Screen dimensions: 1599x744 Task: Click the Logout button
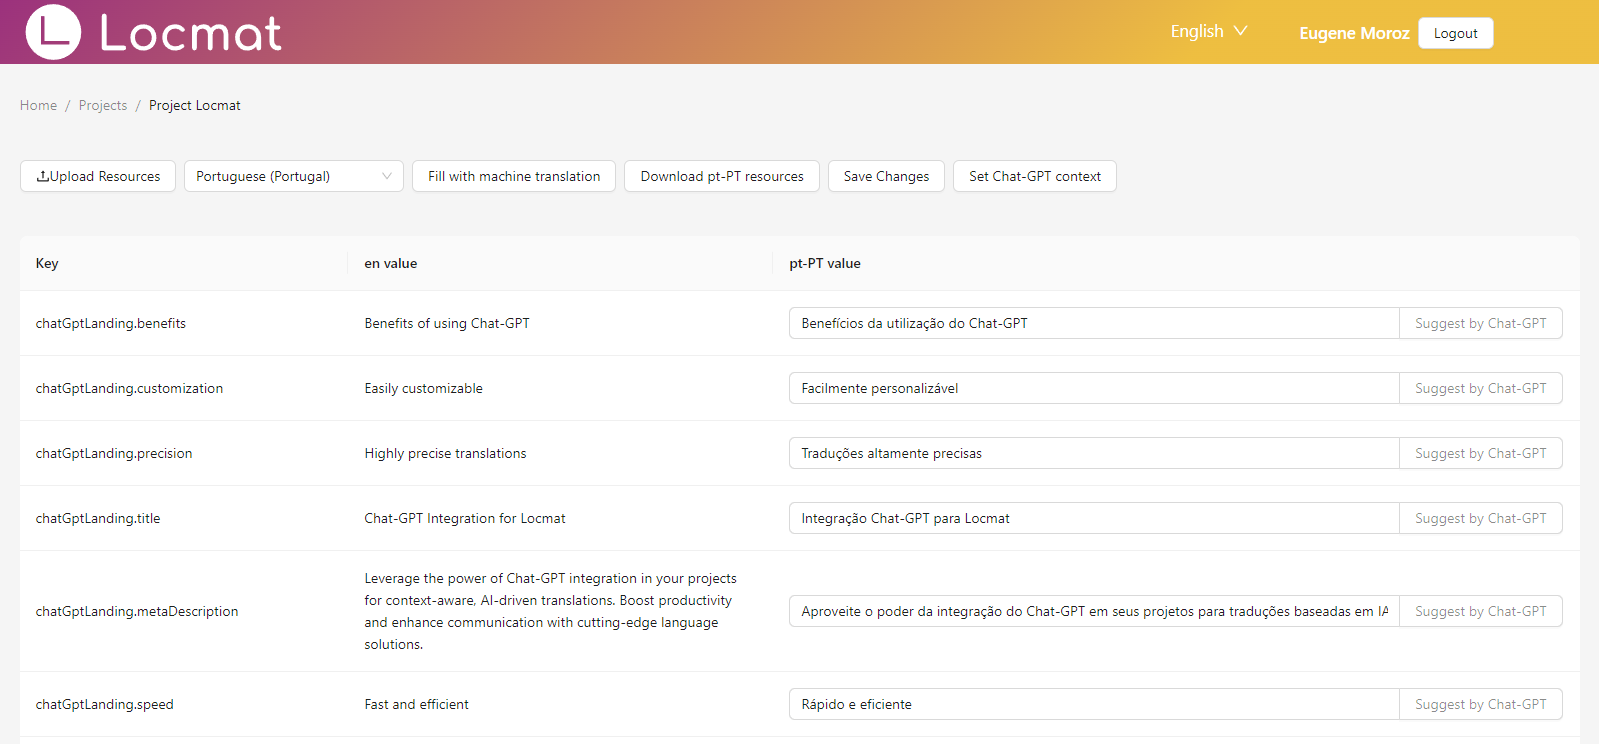1455,33
